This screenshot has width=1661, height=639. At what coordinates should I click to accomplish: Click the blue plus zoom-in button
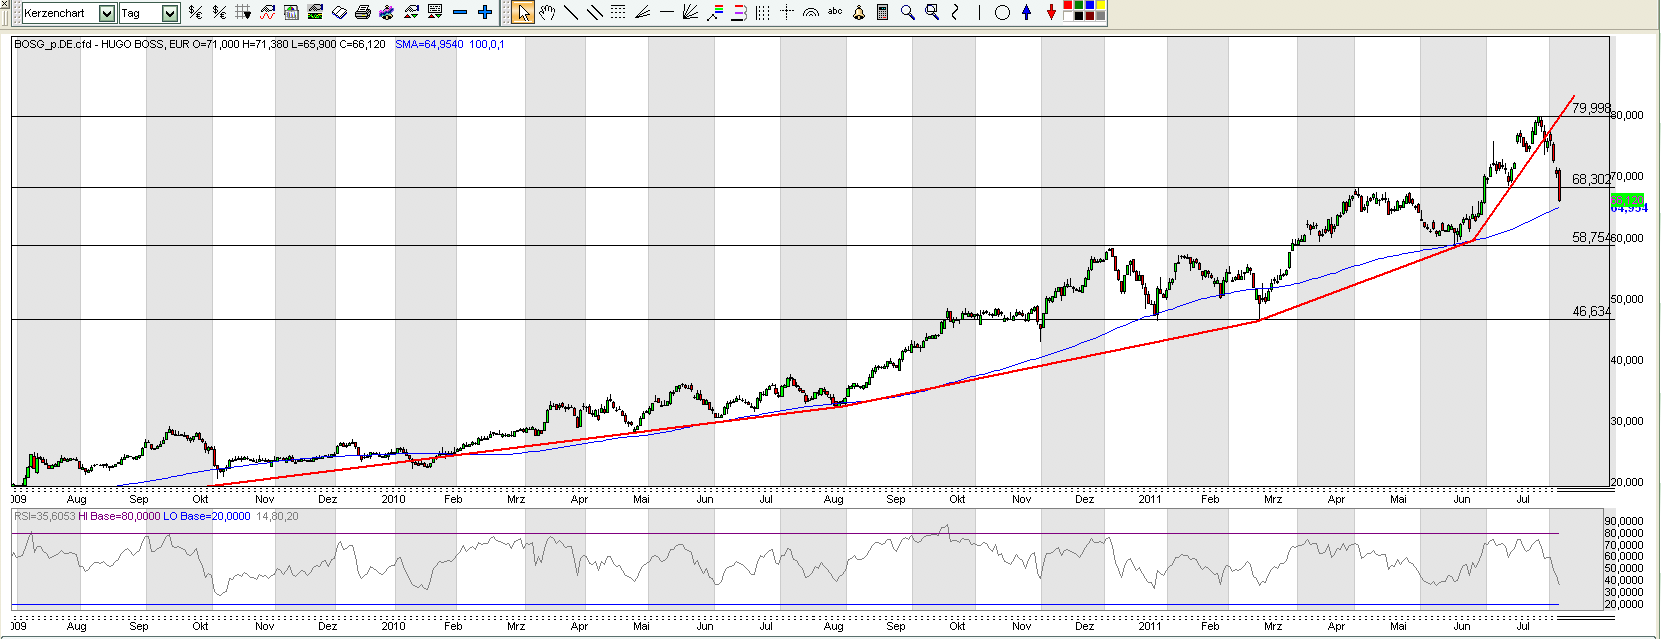(x=485, y=12)
